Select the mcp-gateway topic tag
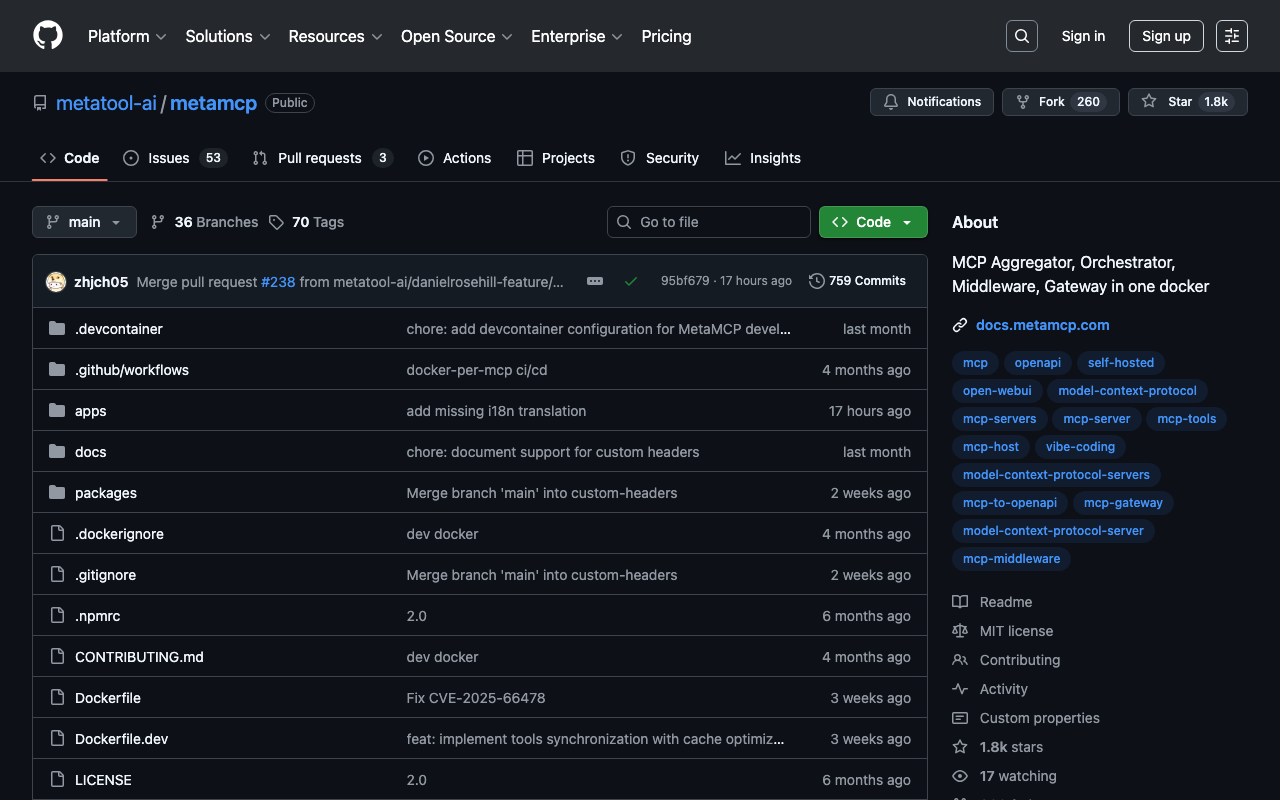 click(x=1123, y=503)
